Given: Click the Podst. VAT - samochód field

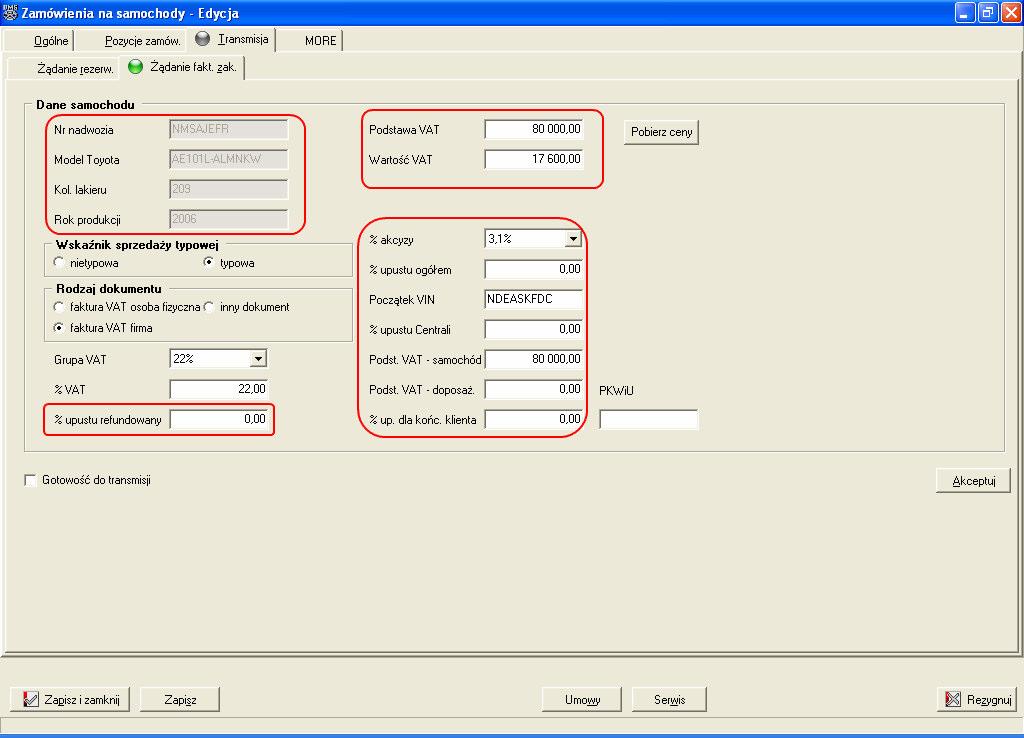Looking at the screenshot, I should [534, 359].
